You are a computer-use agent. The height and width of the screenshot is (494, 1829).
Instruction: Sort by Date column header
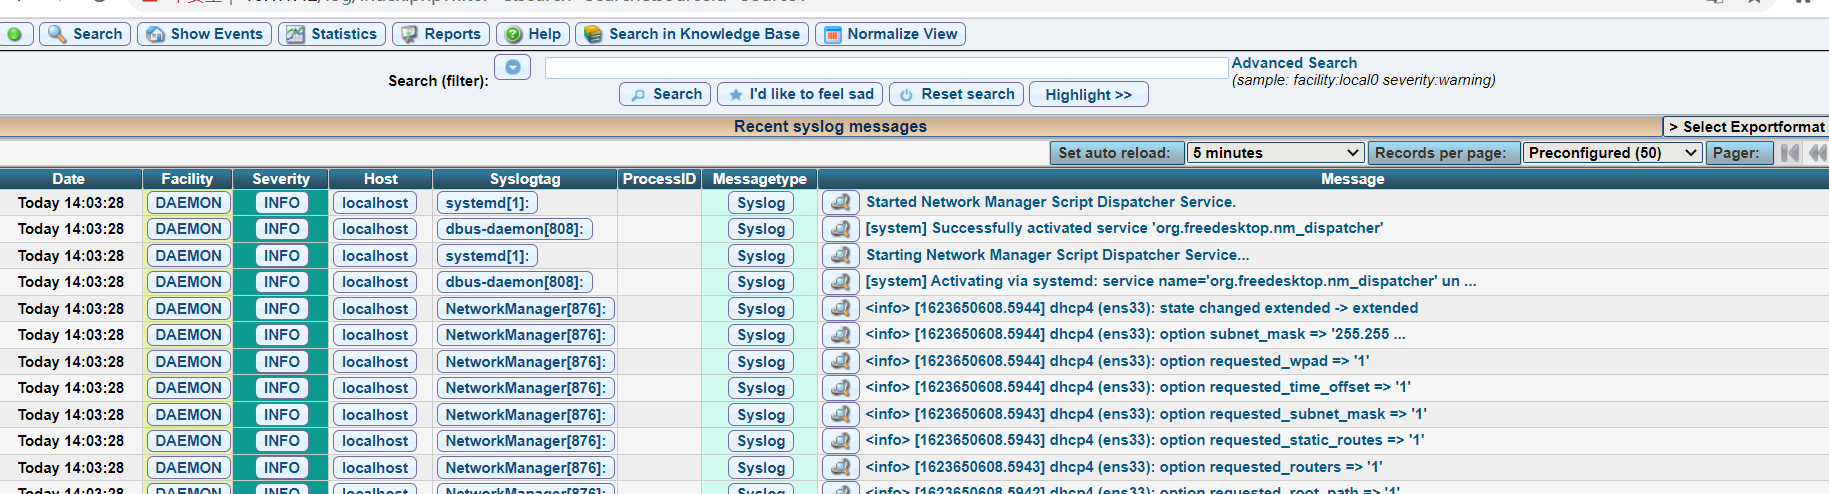(x=69, y=179)
